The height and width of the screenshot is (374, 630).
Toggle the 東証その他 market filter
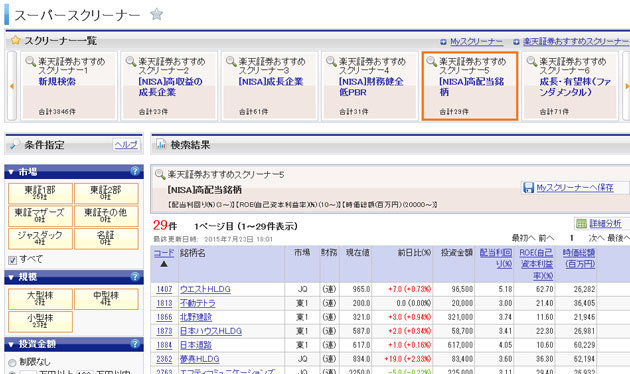[x=106, y=216]
